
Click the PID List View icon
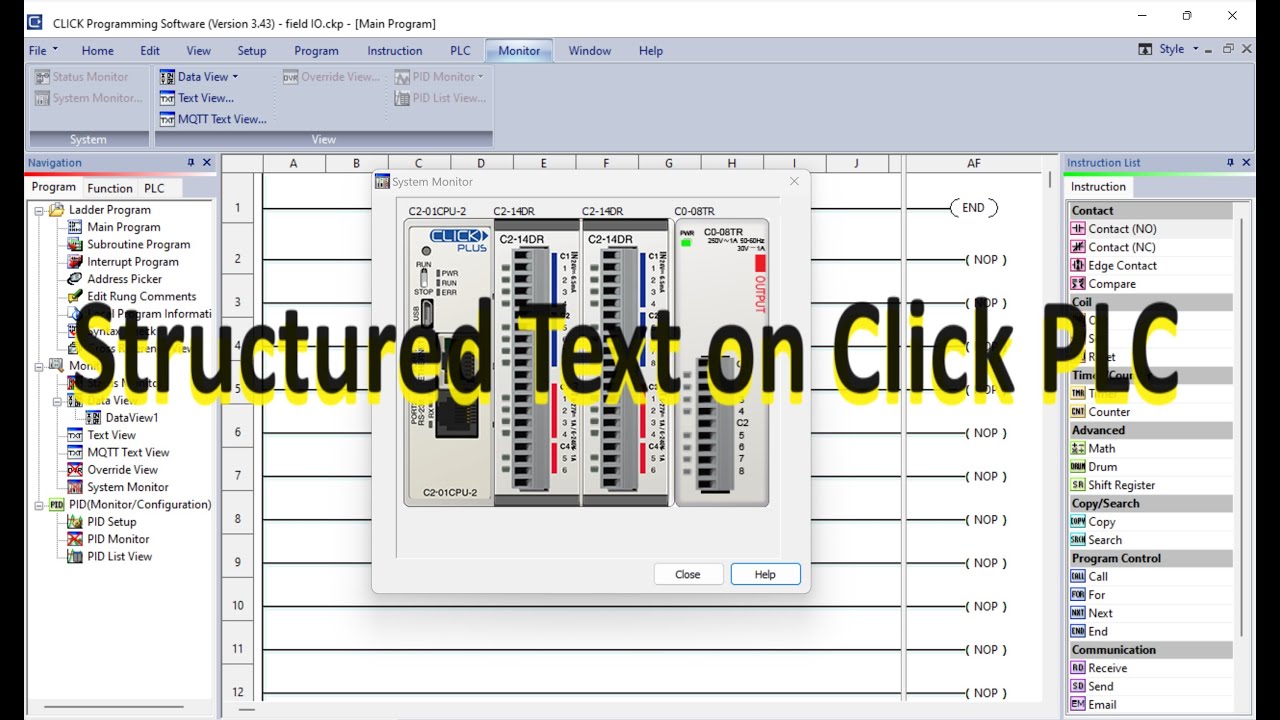[x=75, y=556]
